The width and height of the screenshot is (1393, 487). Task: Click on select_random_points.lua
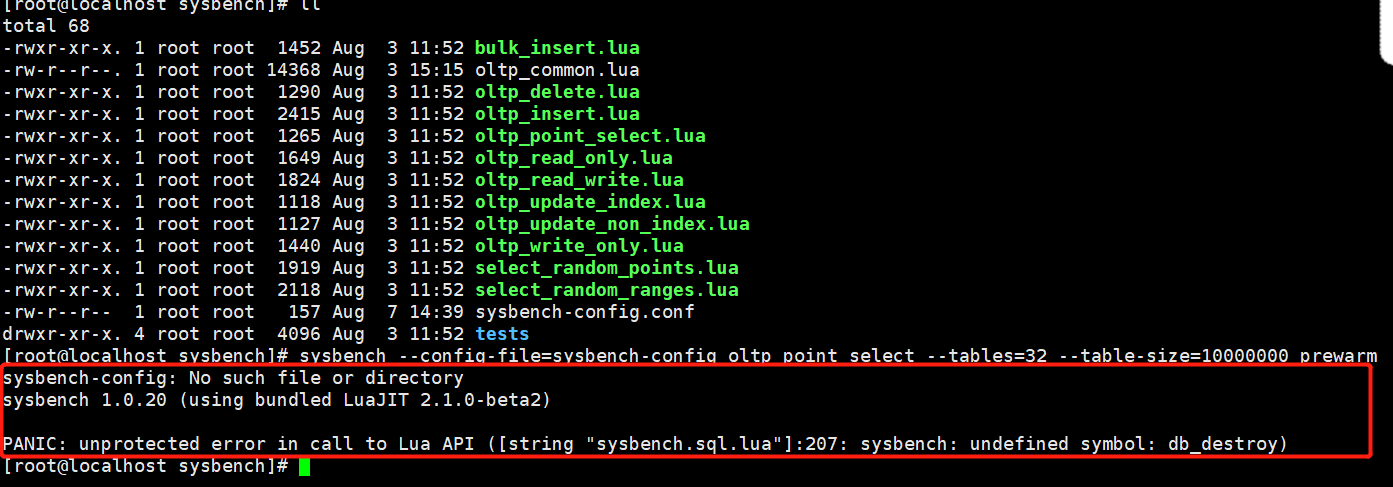(x=606, y=268)
